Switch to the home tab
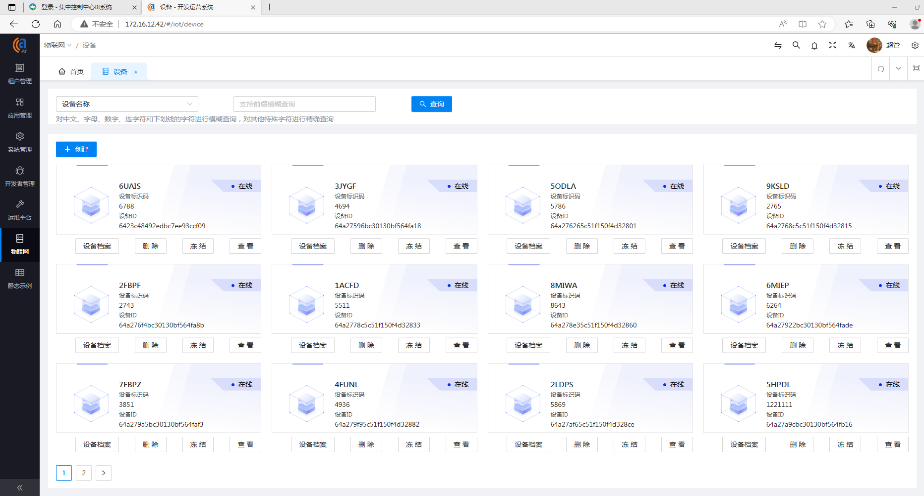Image resolution: width=924 pixels, height=496 pixels. pyautogui.click(x=71, y=72)
